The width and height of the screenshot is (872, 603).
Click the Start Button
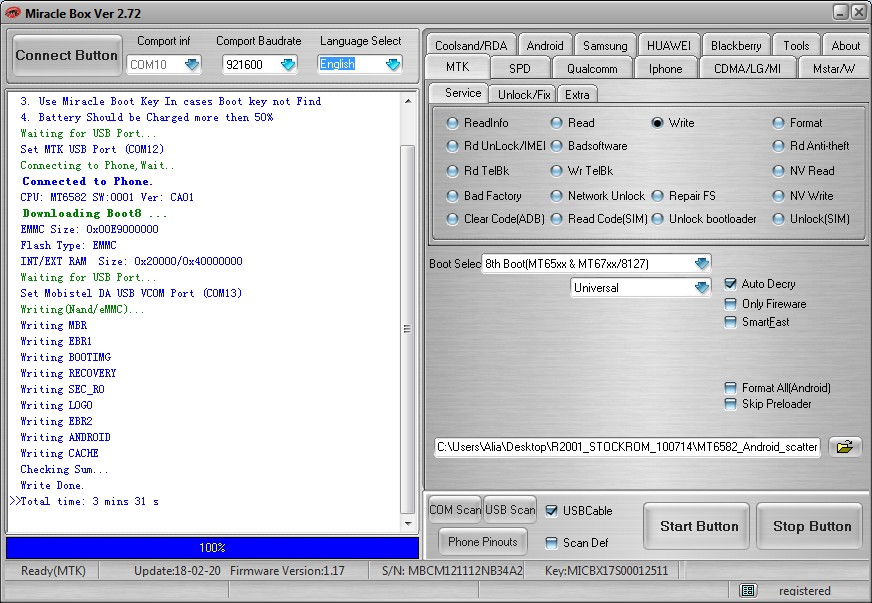coord(698,526)
